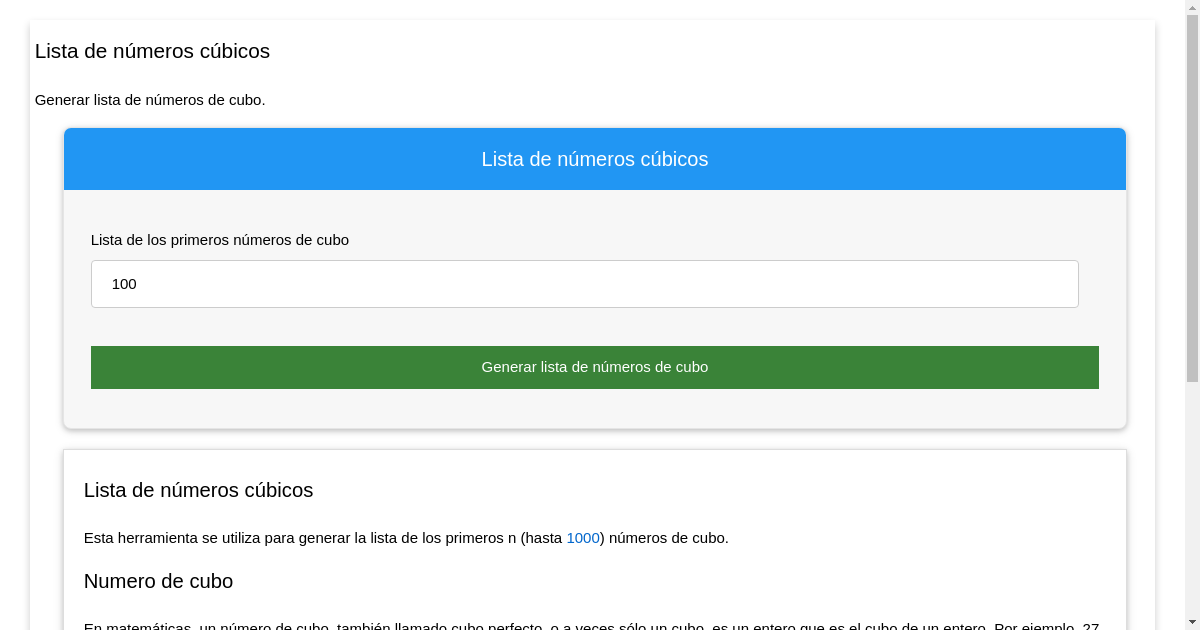Viewport: 1200px width, 630px height.
Task: Click the scrollbar down arrow
Action: (x=1191, y=622)
